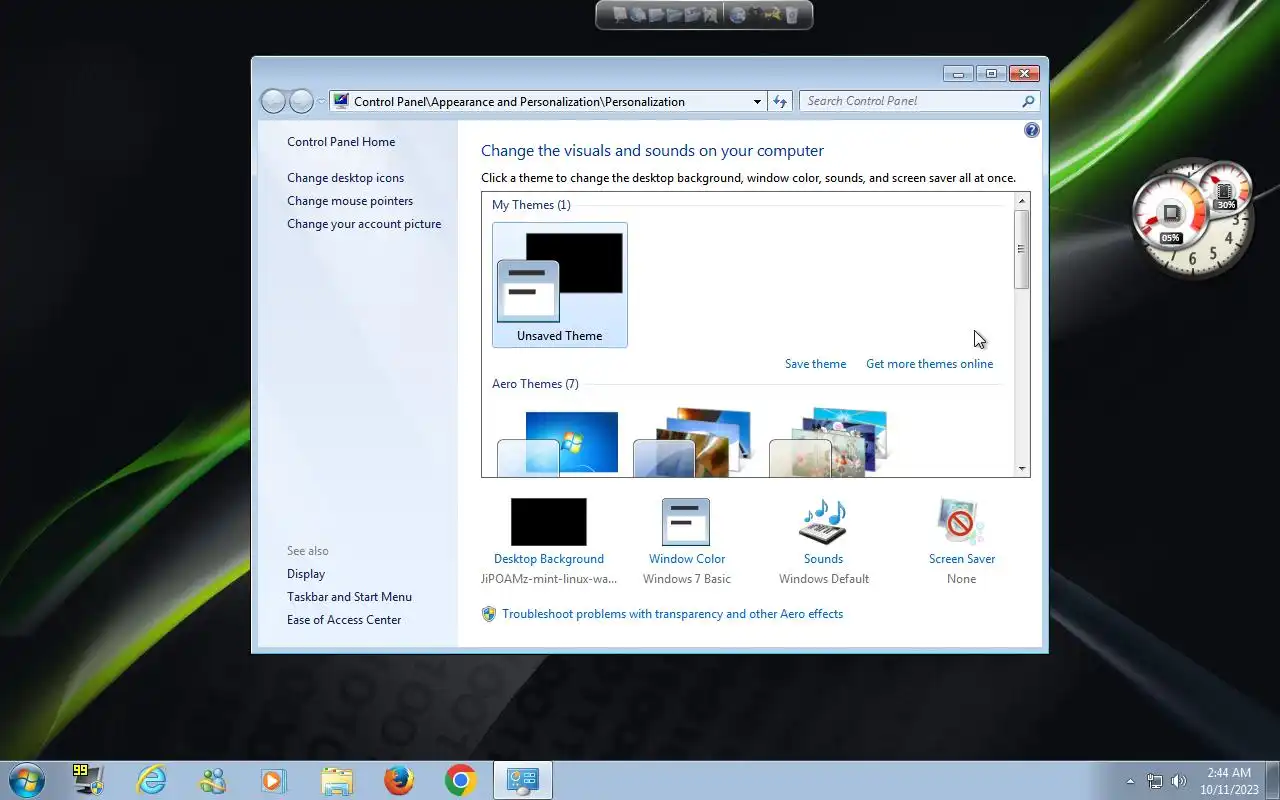Click the globe icon in top dock
Image resolution: width=1280 pixels, height=800 pixels.
pyautogui.click(x=738, y=15)
